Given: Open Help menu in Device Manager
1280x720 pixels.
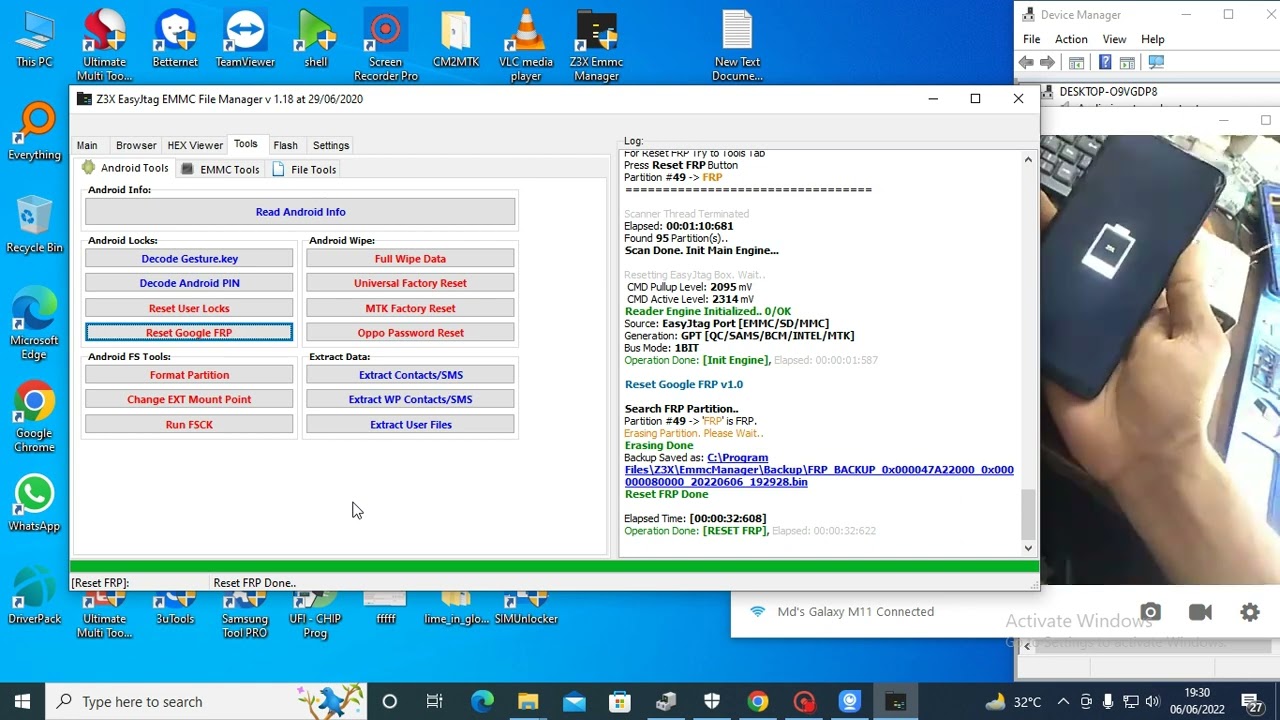Looking at the screenshot, I should pyautogui.click(x=1152, y=39).
